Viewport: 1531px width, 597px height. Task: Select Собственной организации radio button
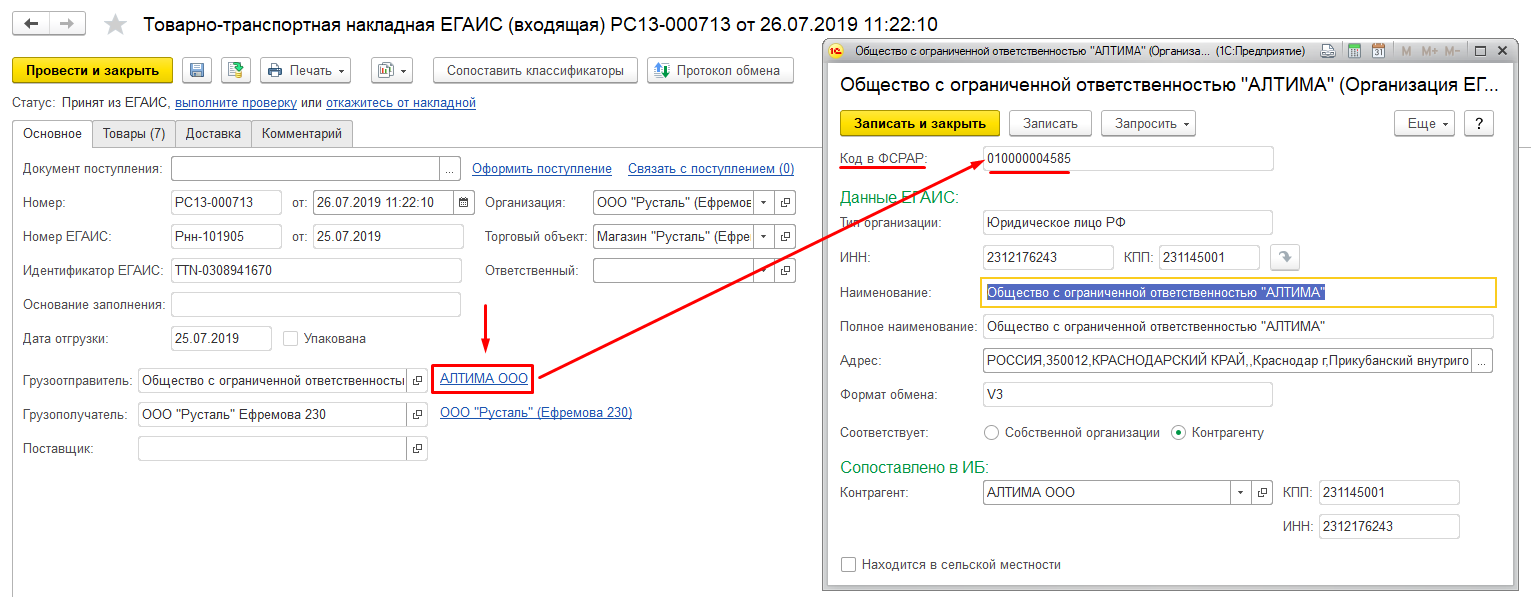click(x=992, y=433)
